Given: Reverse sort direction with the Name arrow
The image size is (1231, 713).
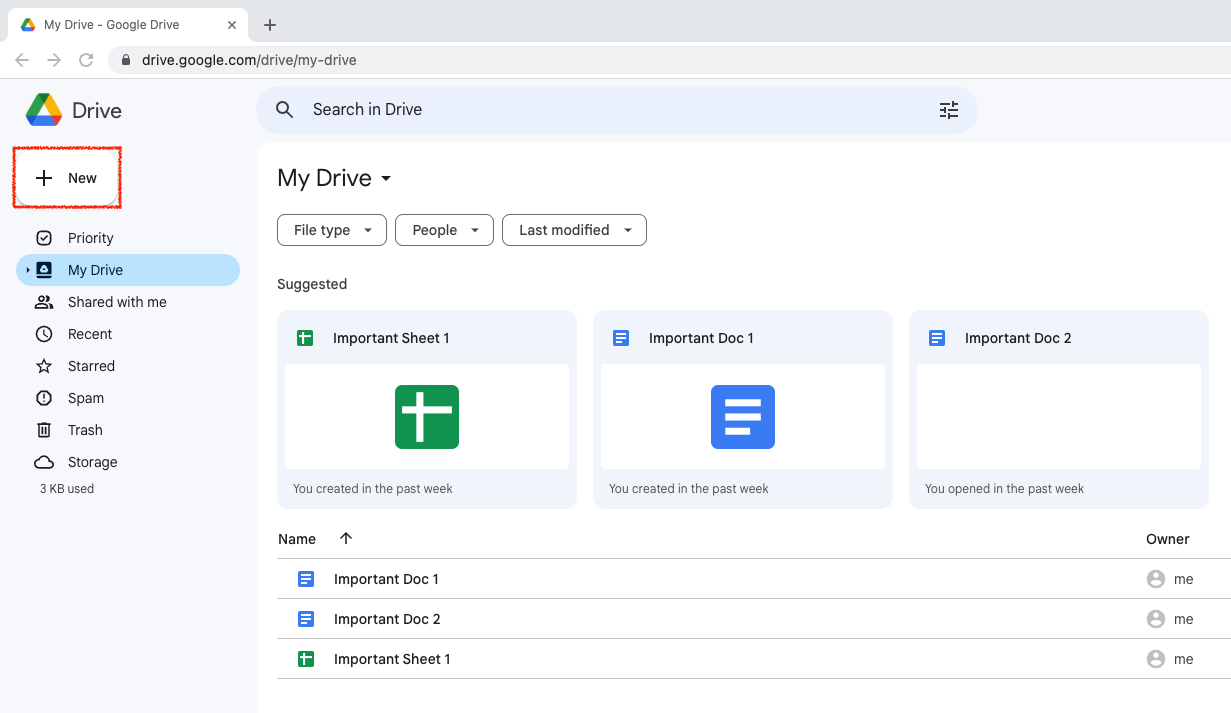Looking at the screenshot, I should pos(346,538).
